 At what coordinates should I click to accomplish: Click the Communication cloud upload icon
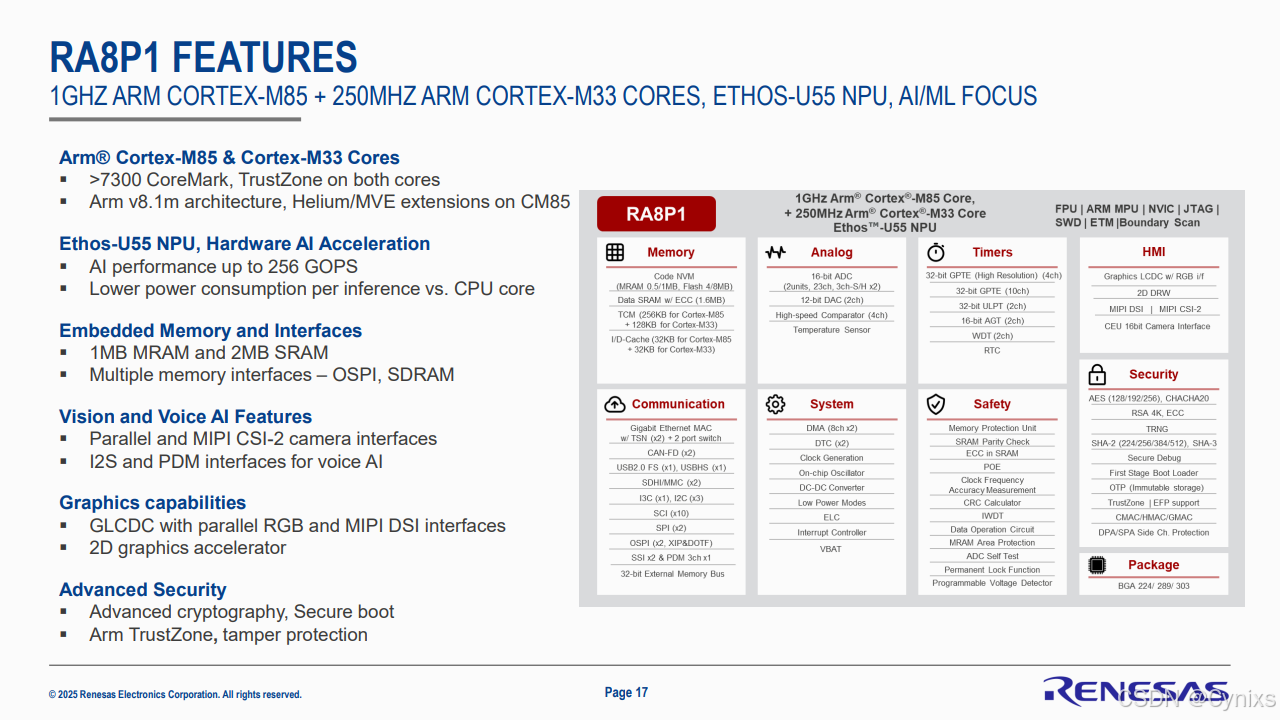tap(615, 404)
